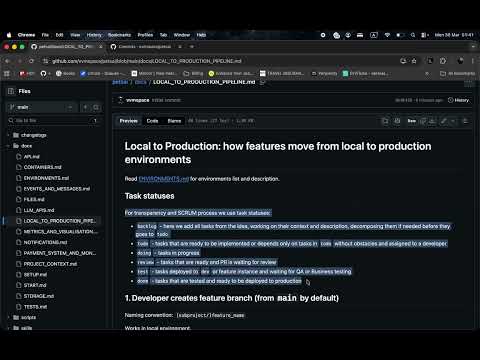
Task: Open EVENTS_AND_MESSAGES.md file
Action: coord(57,189)
